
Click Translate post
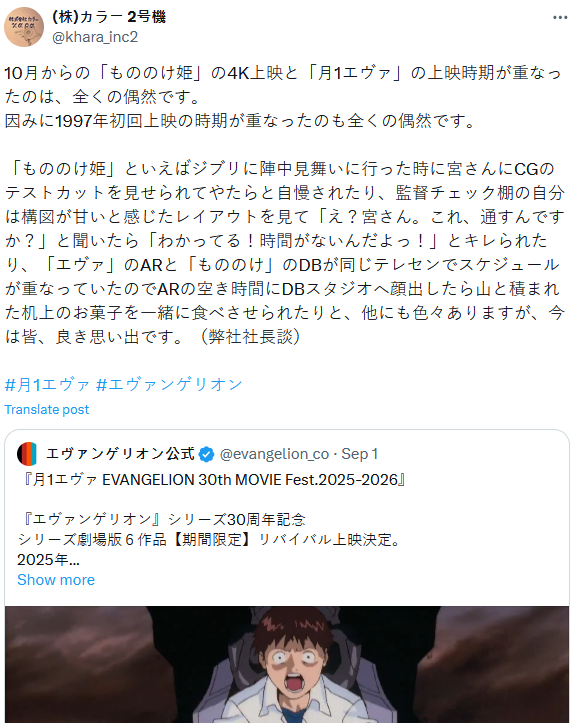tap(47, 409)
